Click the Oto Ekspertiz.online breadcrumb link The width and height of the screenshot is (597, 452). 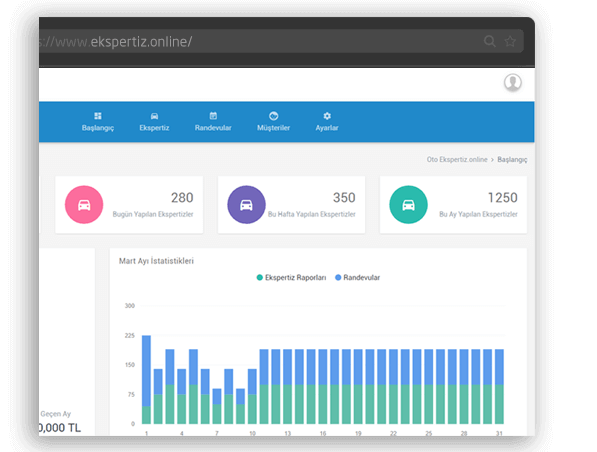[457, 160]
